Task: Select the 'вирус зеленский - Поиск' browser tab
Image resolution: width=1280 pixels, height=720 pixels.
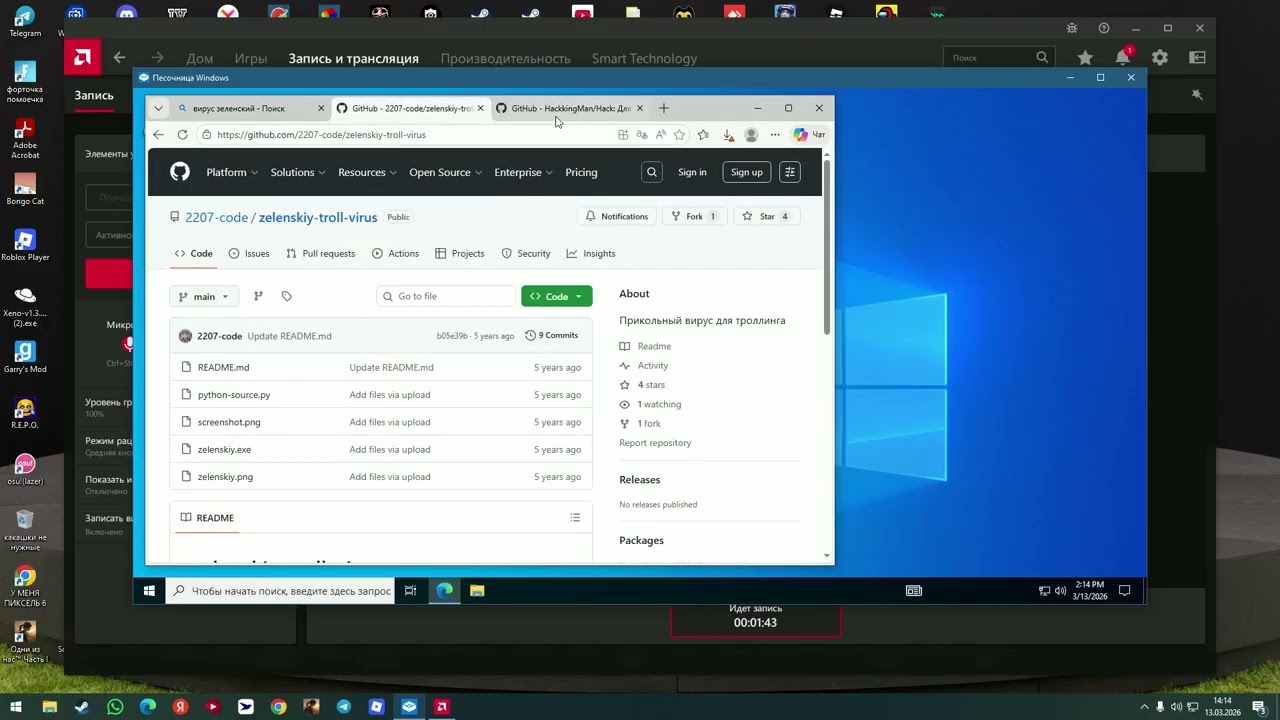Action: tap(250, 108)
